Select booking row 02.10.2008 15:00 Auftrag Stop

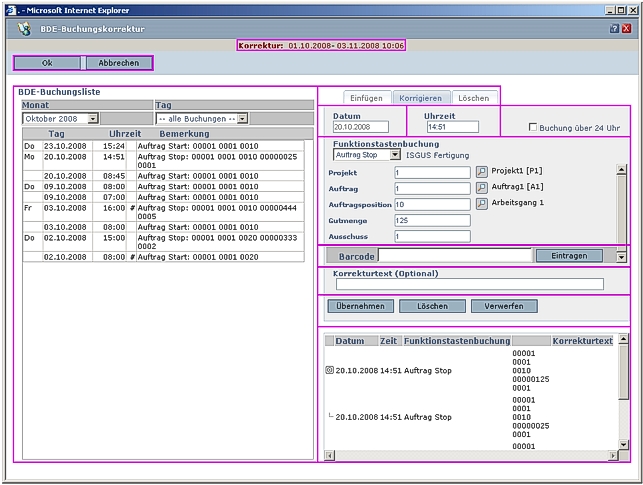tap(164, 242)
